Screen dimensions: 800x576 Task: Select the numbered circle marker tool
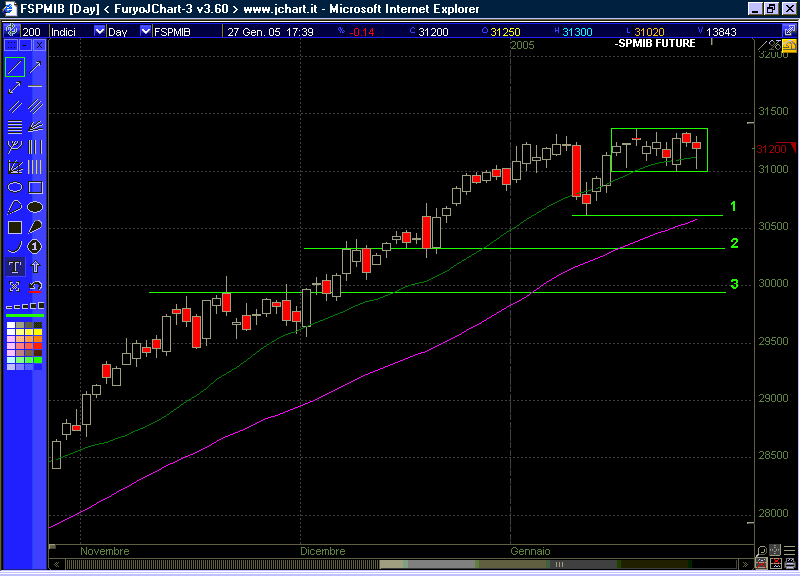click(x=35, y=246)
